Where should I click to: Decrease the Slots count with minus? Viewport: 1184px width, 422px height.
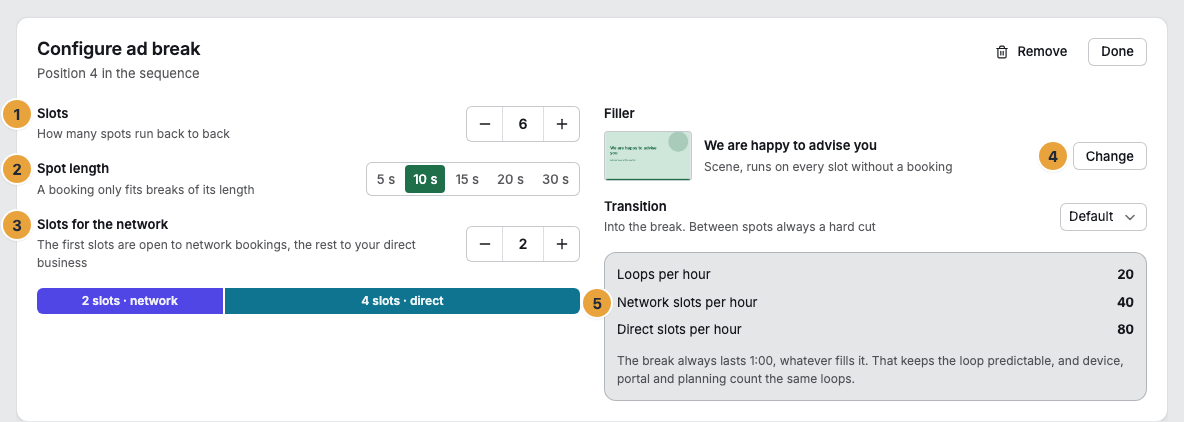click(x=486, y=124)
